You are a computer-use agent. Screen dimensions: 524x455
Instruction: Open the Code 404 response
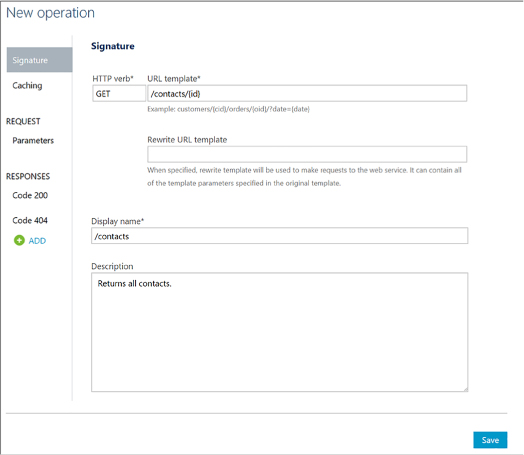[x=30, y=220]
